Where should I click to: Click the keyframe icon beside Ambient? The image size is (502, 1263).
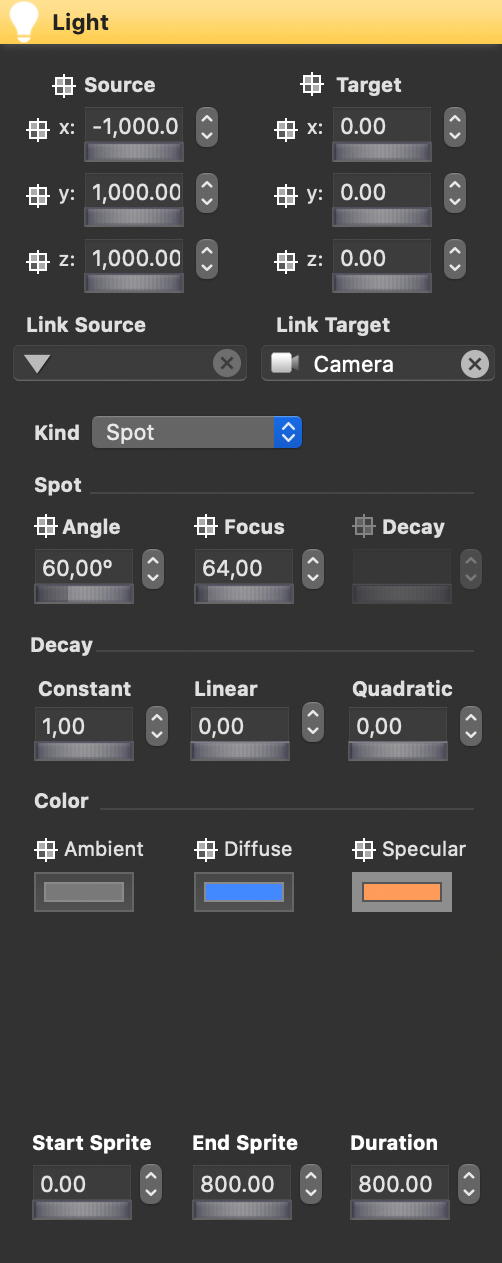[x=46, y=850]
